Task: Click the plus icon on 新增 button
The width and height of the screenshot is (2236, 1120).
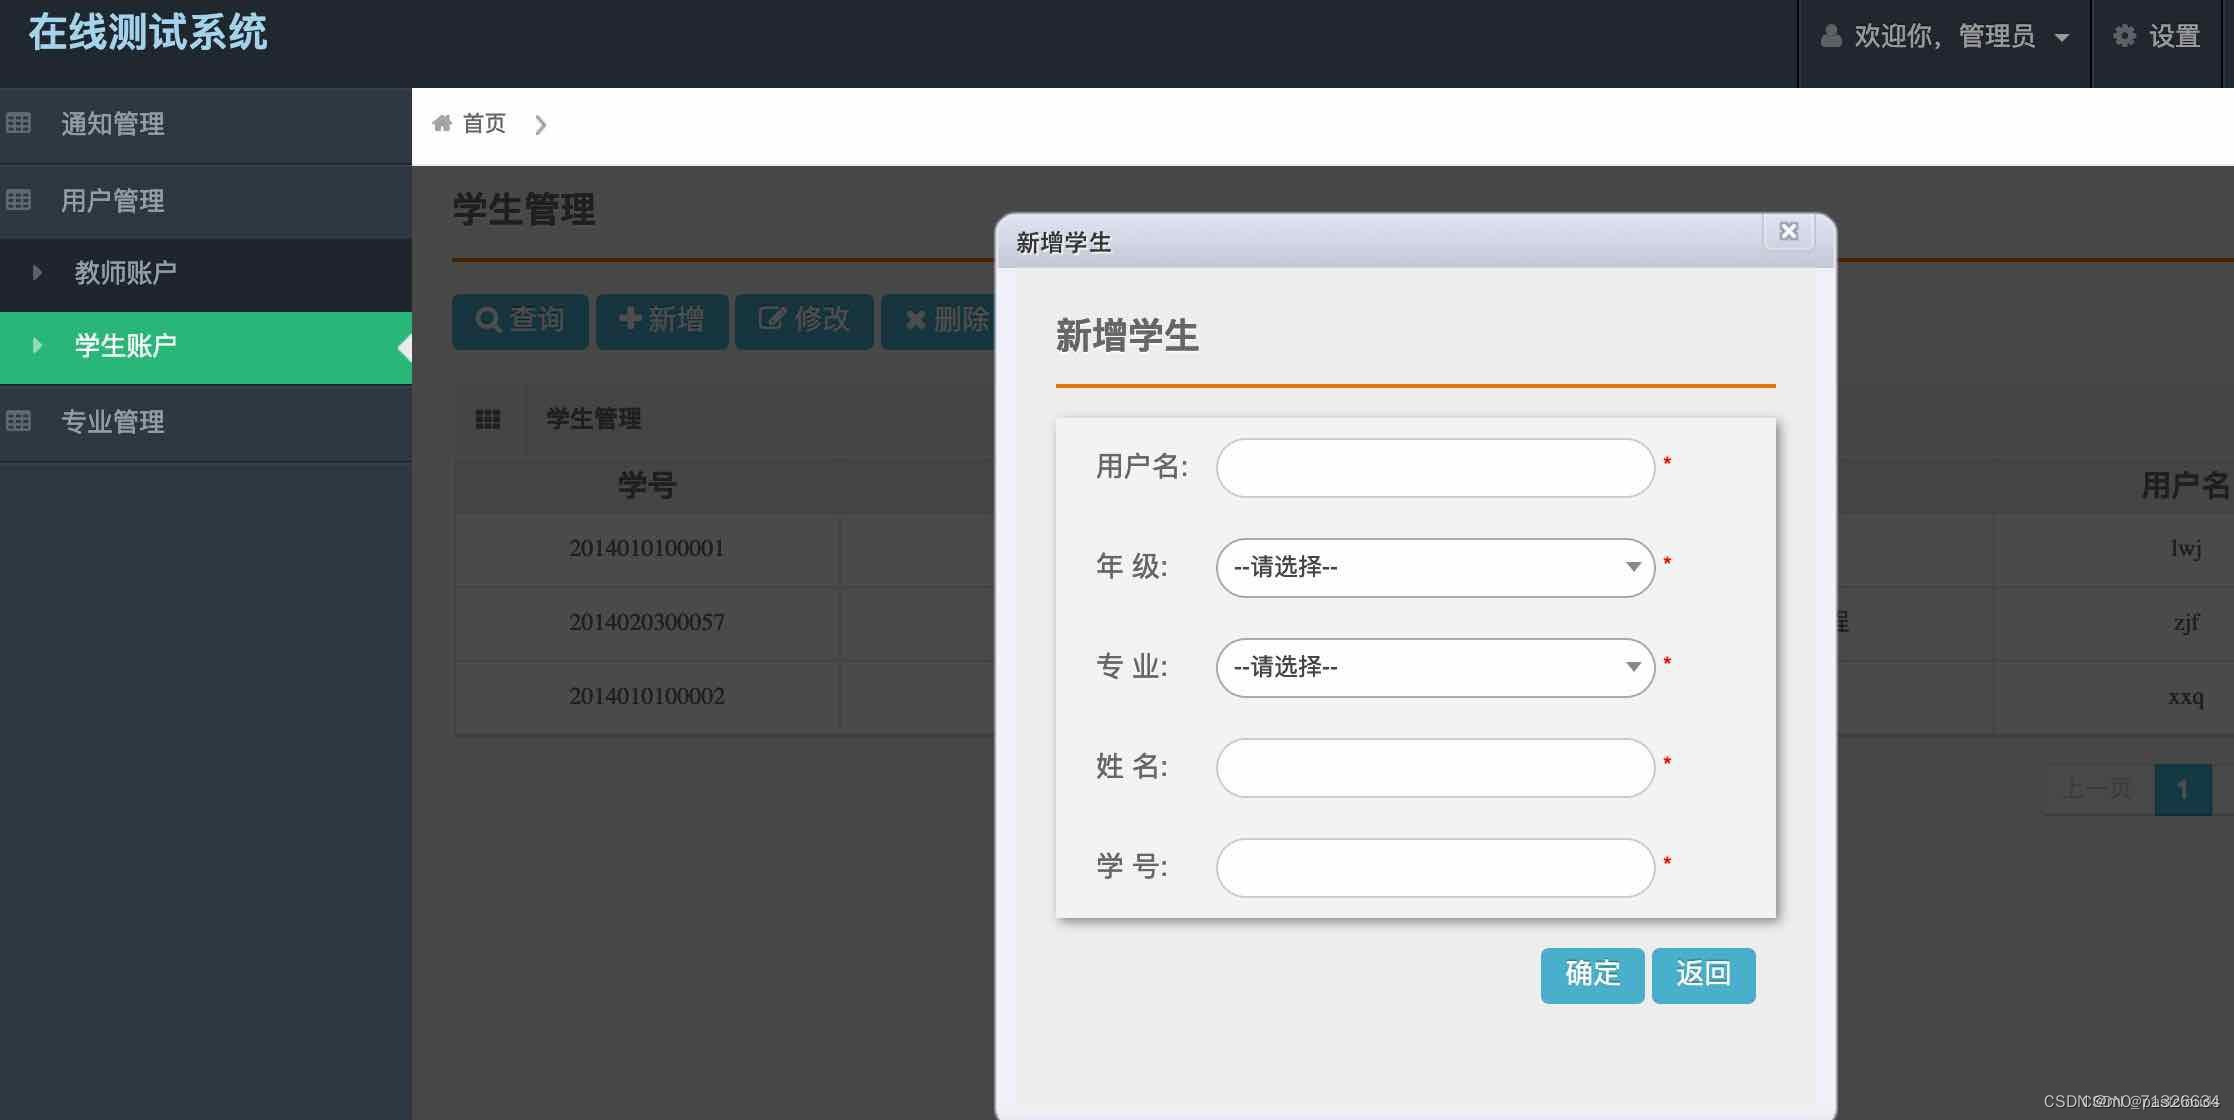Action: point(630,319)
